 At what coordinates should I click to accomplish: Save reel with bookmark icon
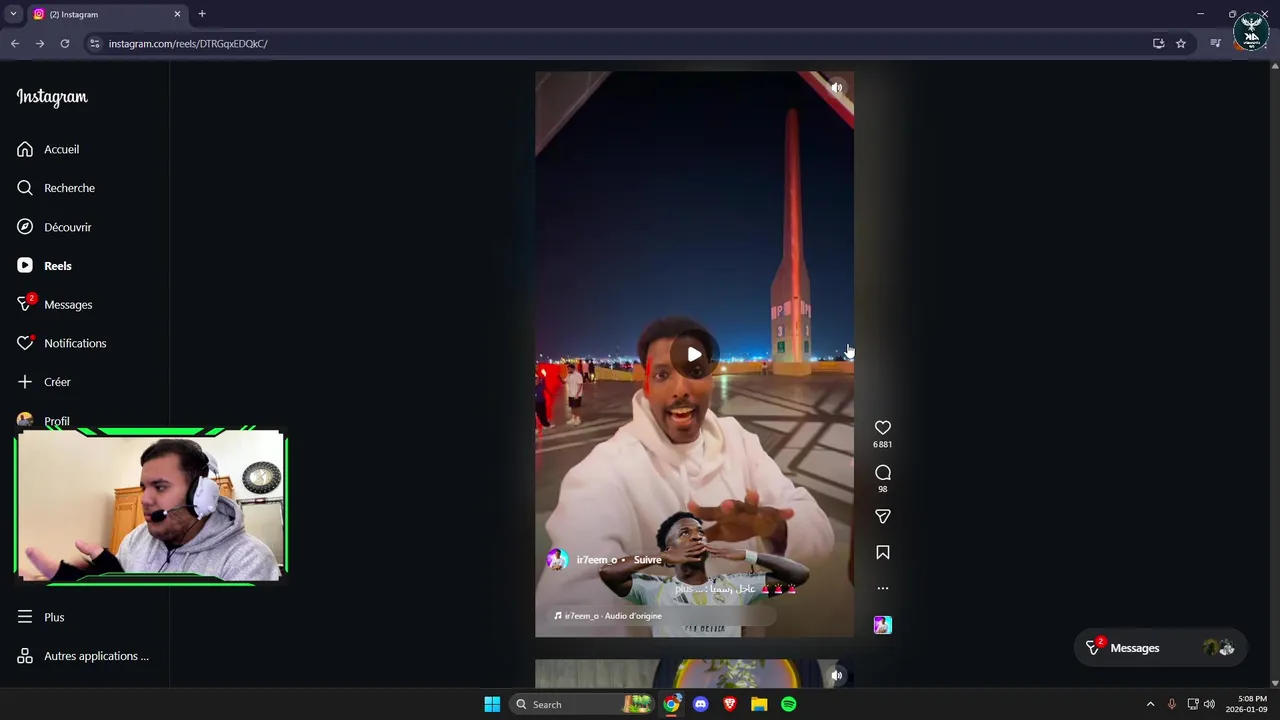[x=883, y=553]
